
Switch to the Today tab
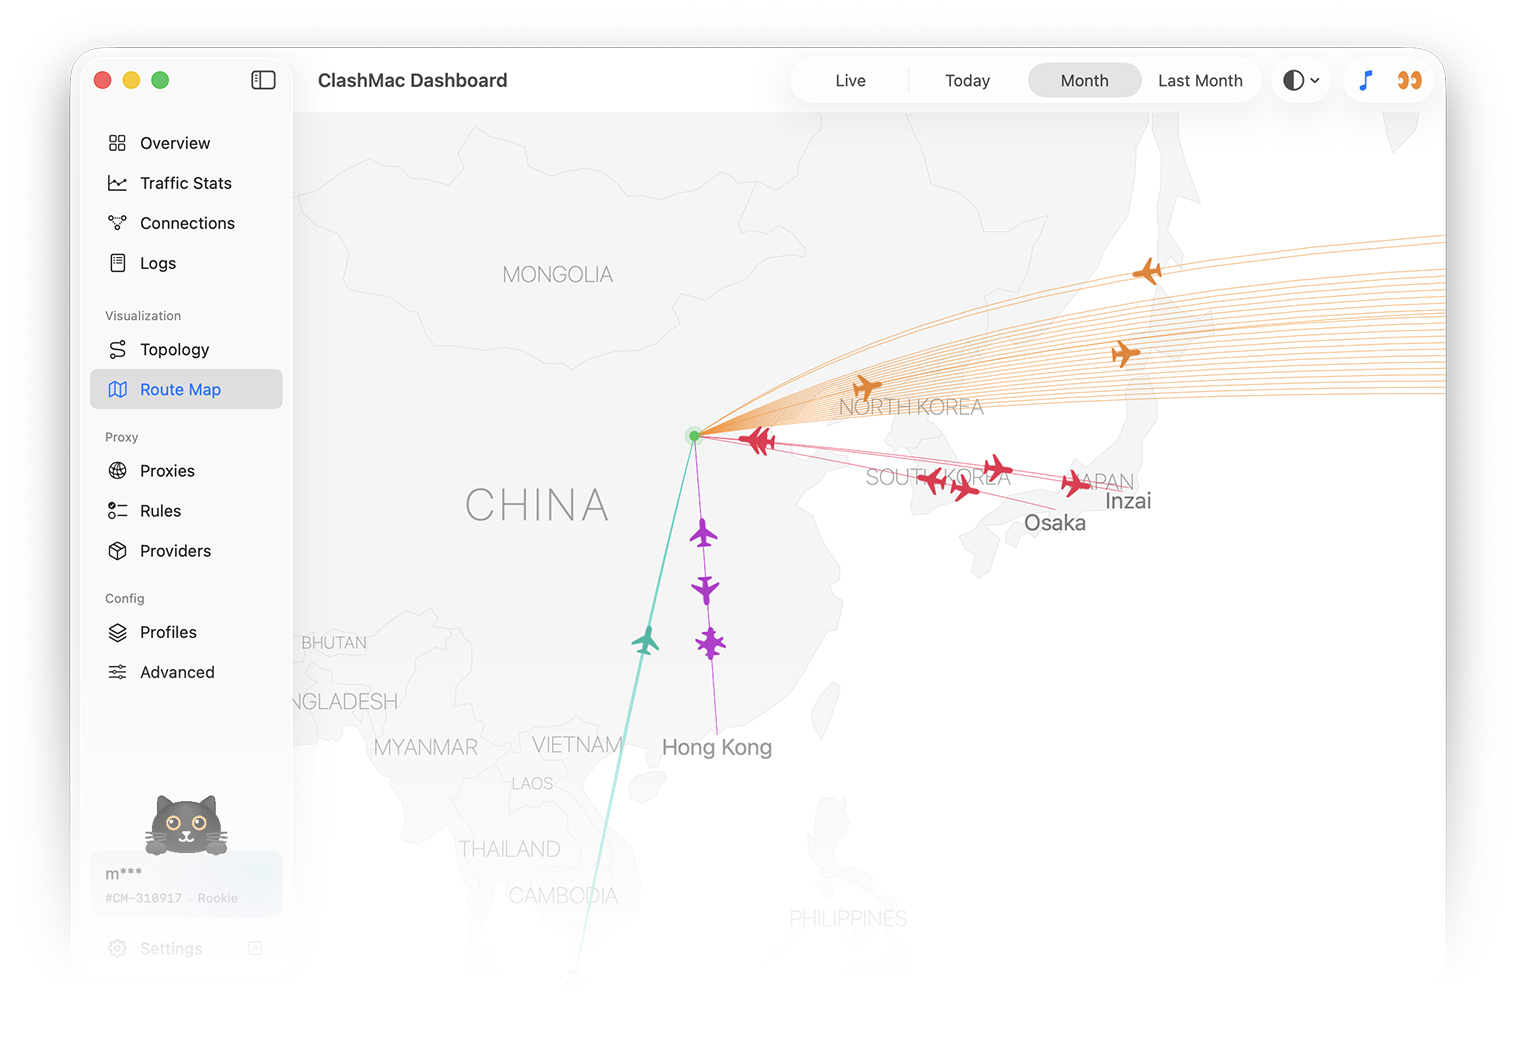(x=966, y=80)
